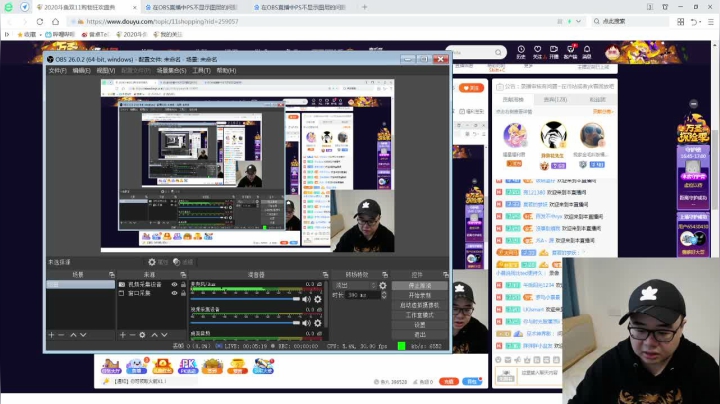Mute the first mixer audio channel
Viewport: 720px width, 404px height.
[x=306, y=299]
